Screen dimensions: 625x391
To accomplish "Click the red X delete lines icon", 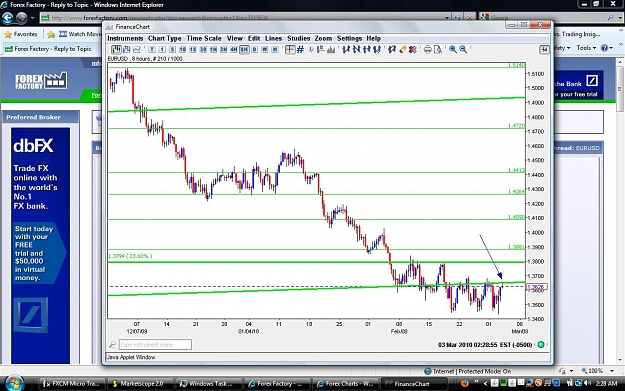I will [x=413, y=49].
